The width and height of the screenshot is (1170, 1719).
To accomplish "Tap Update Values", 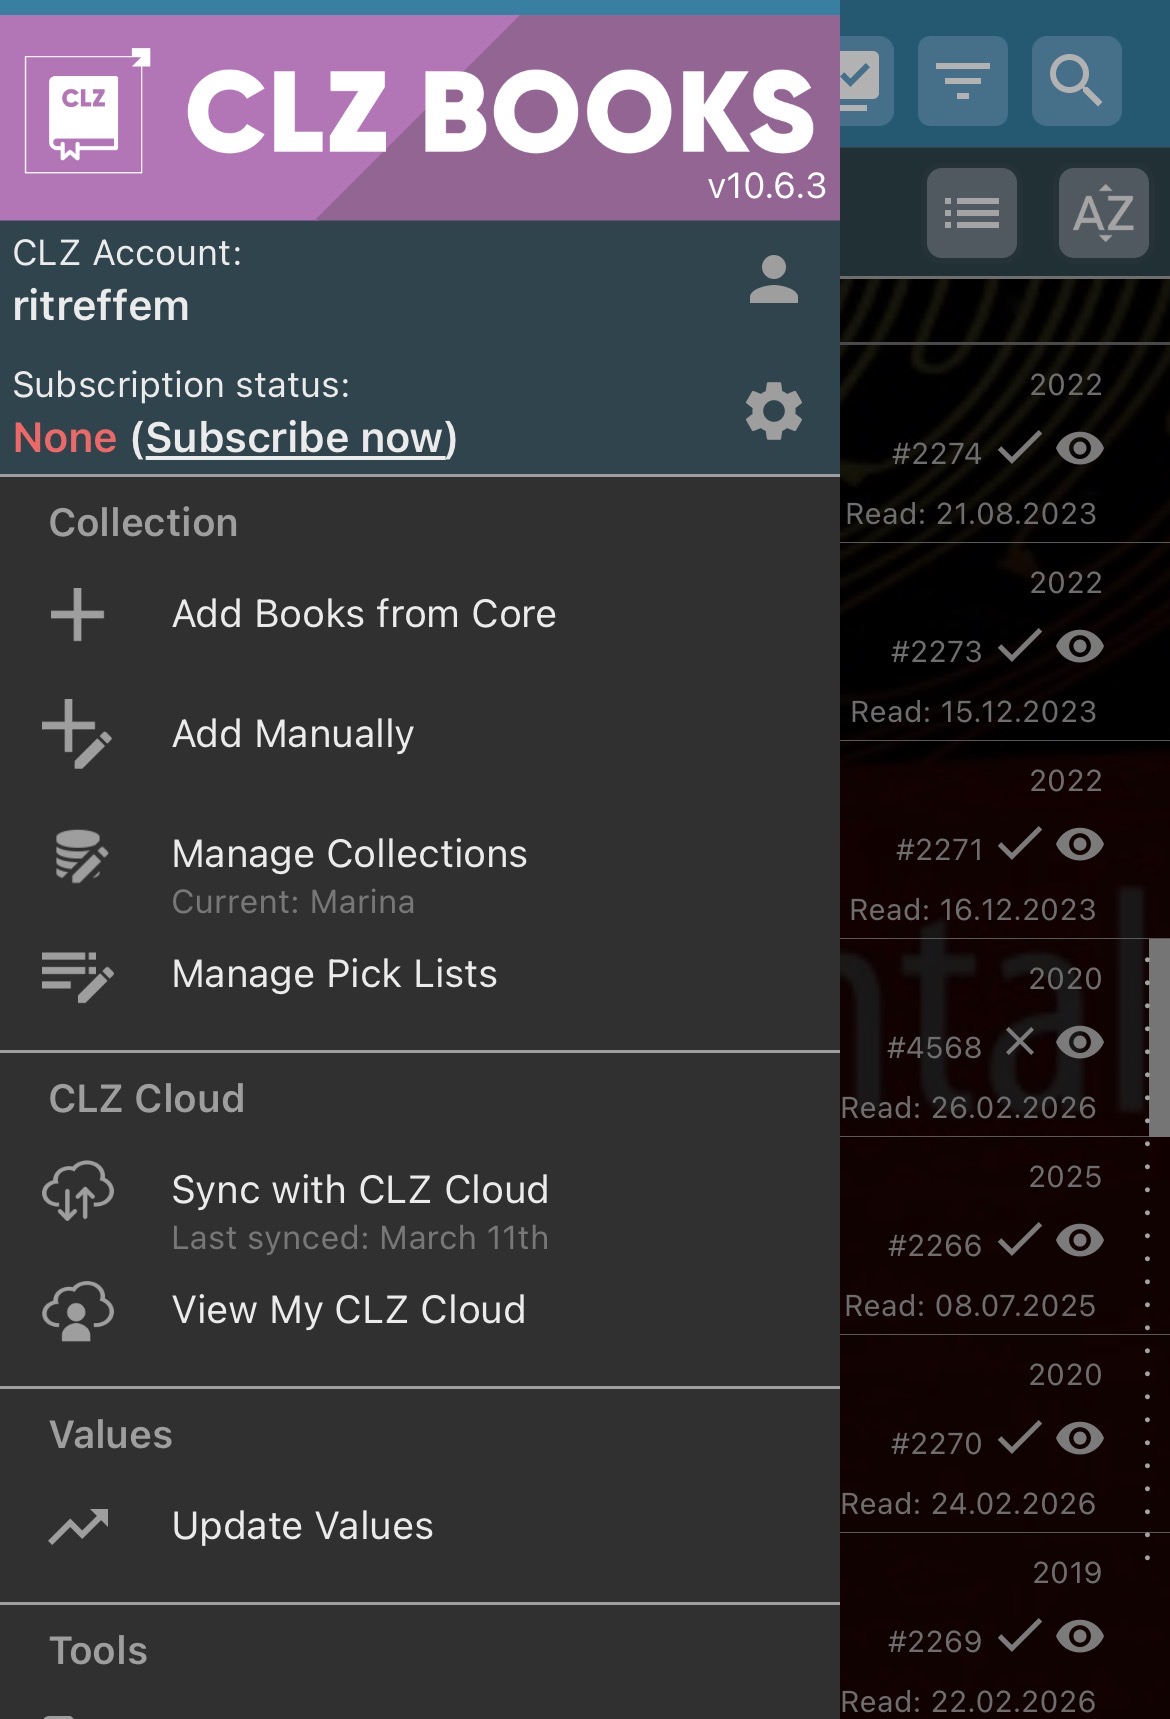I will [302, 1526].
